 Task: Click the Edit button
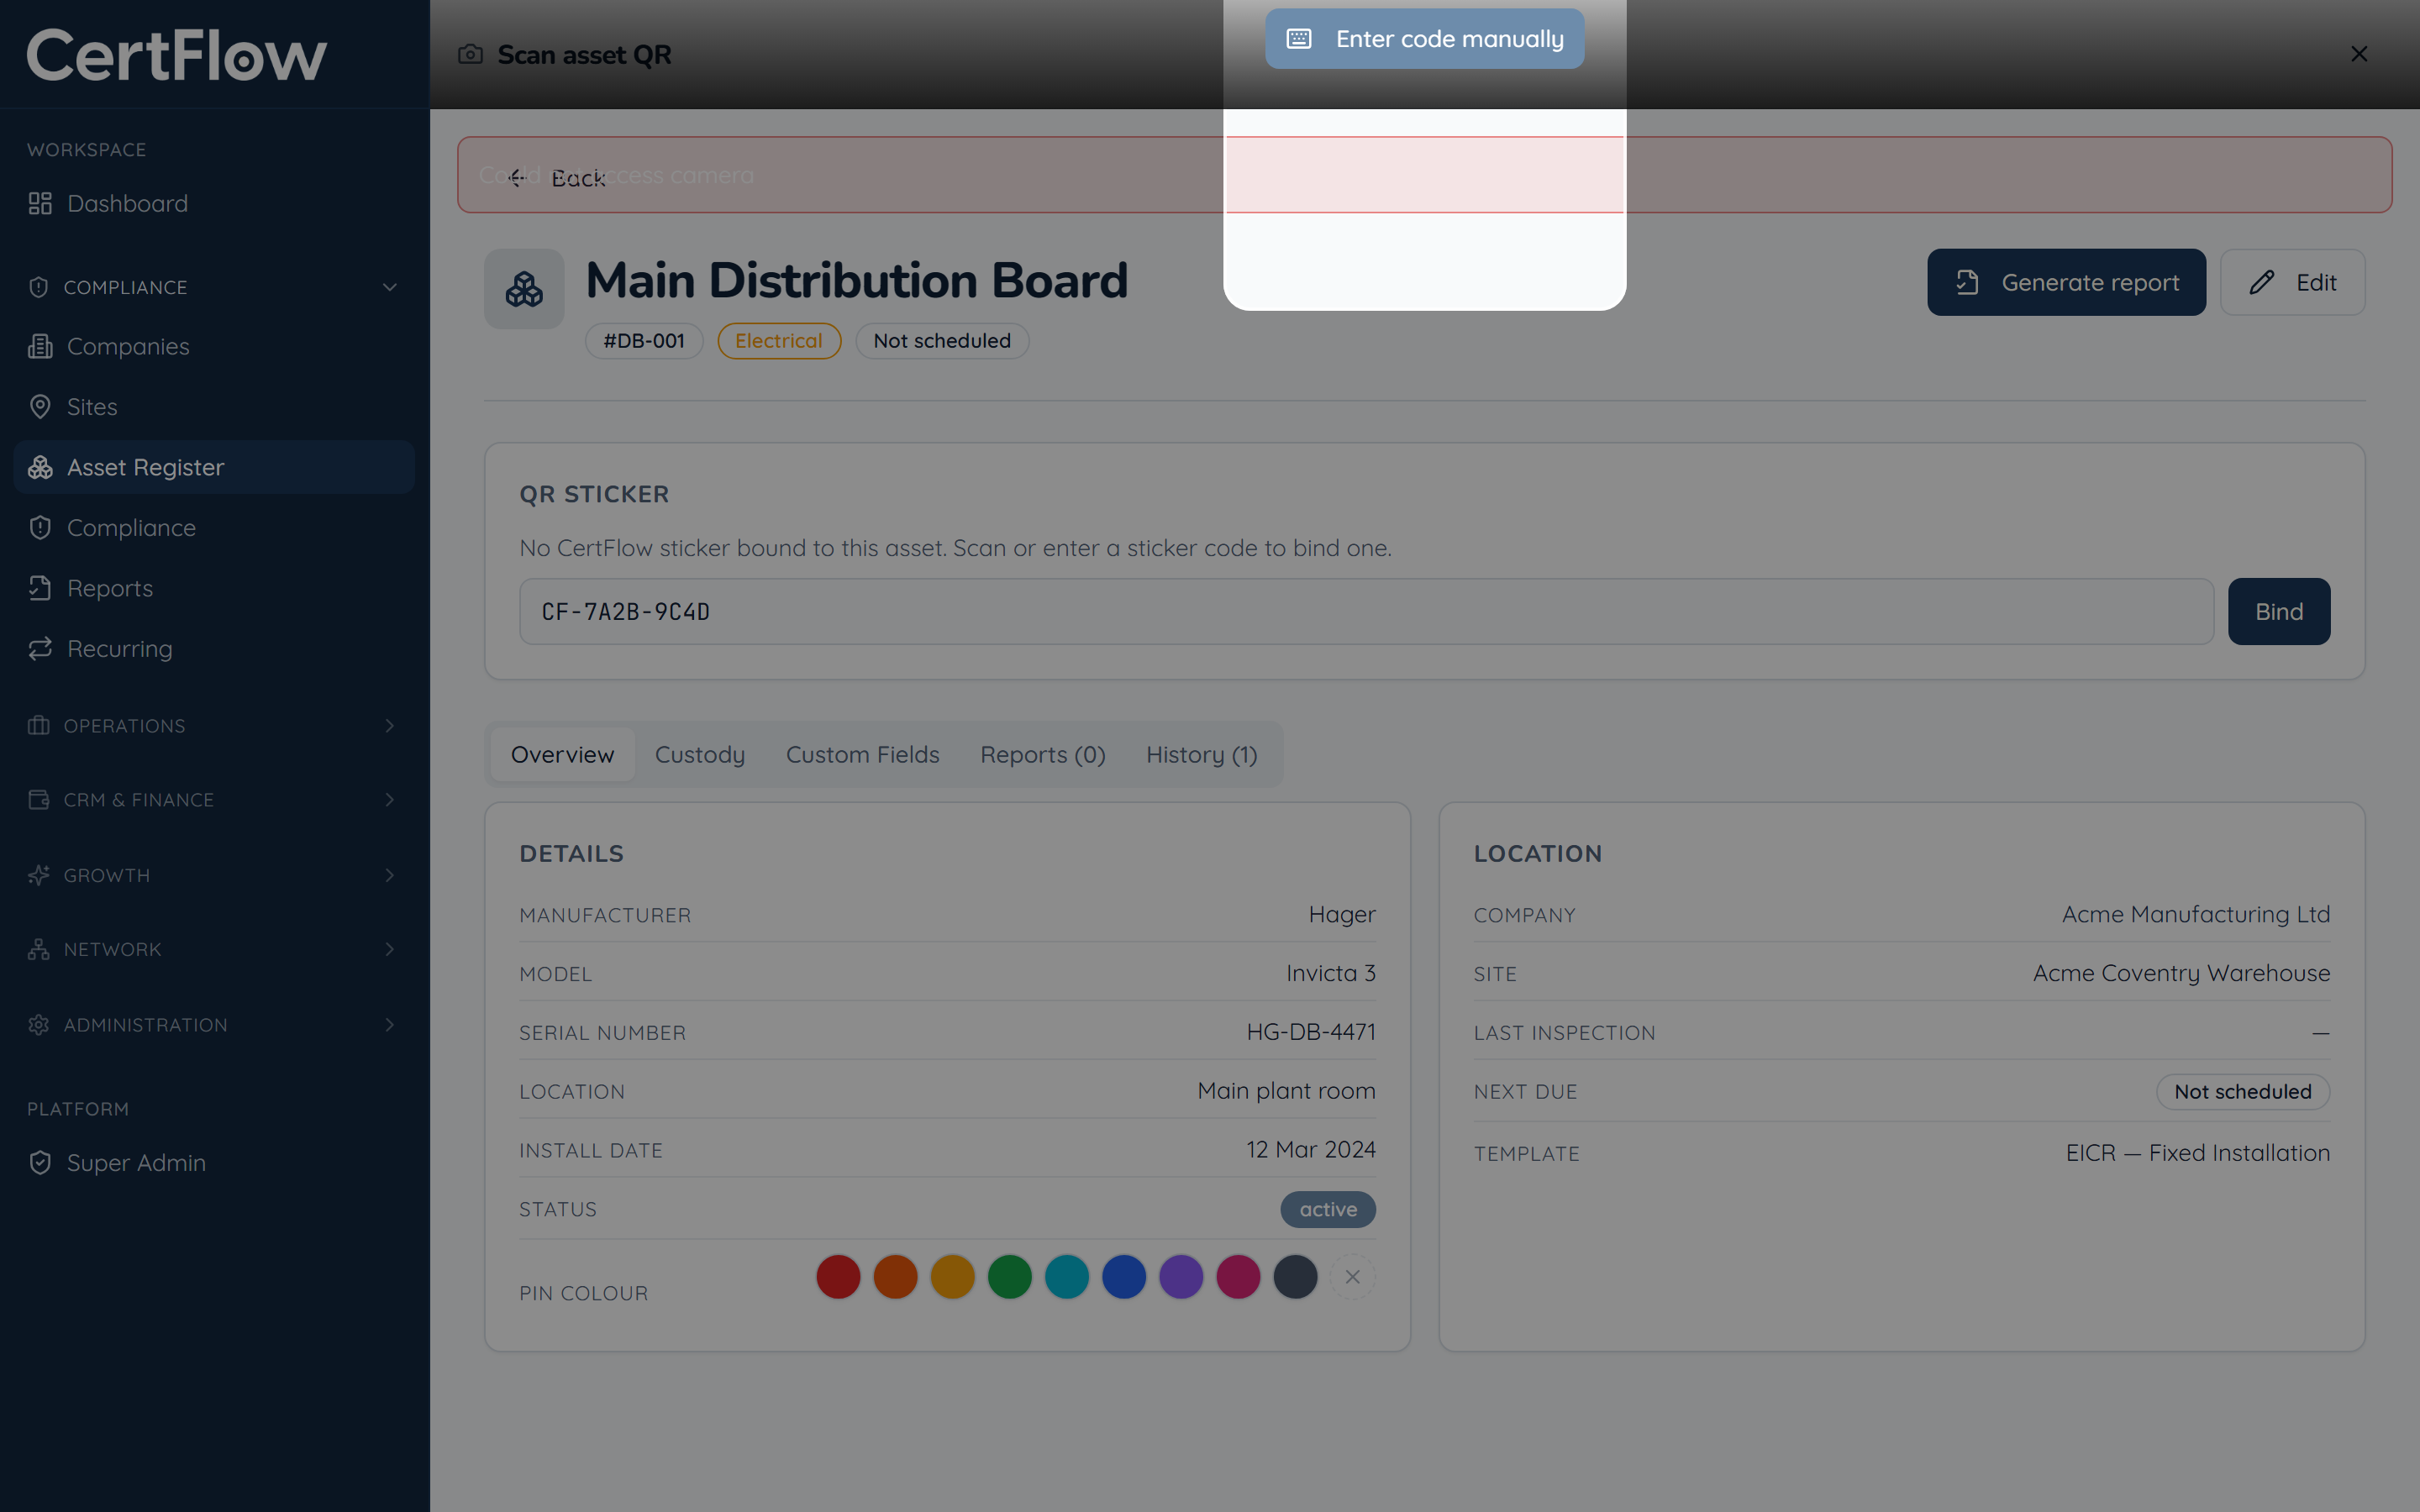(x=2292, y=283)
